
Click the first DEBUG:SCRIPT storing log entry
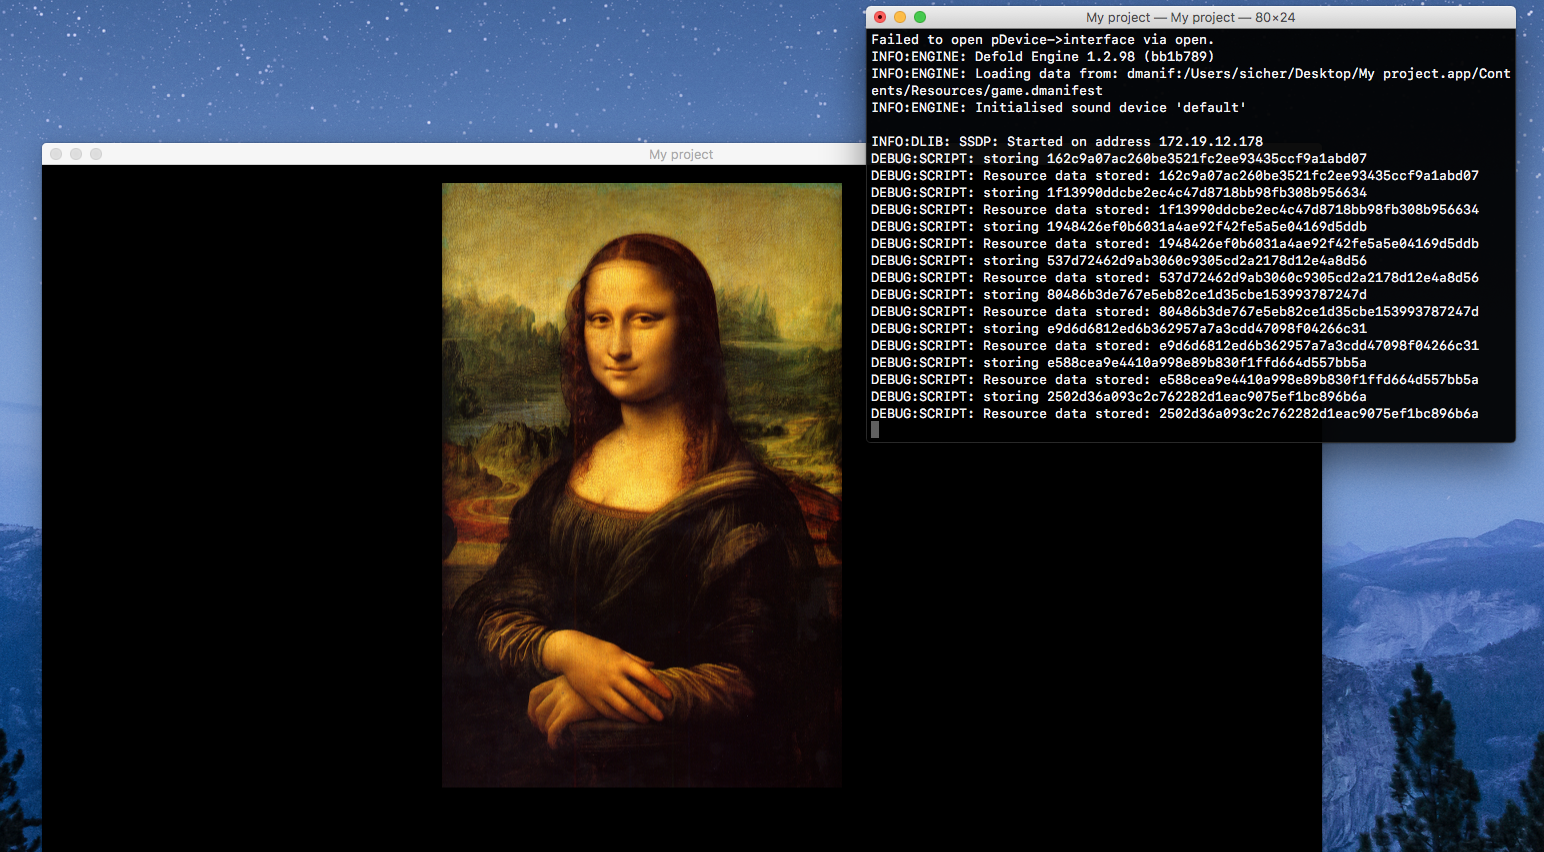tap(1120, 158)
